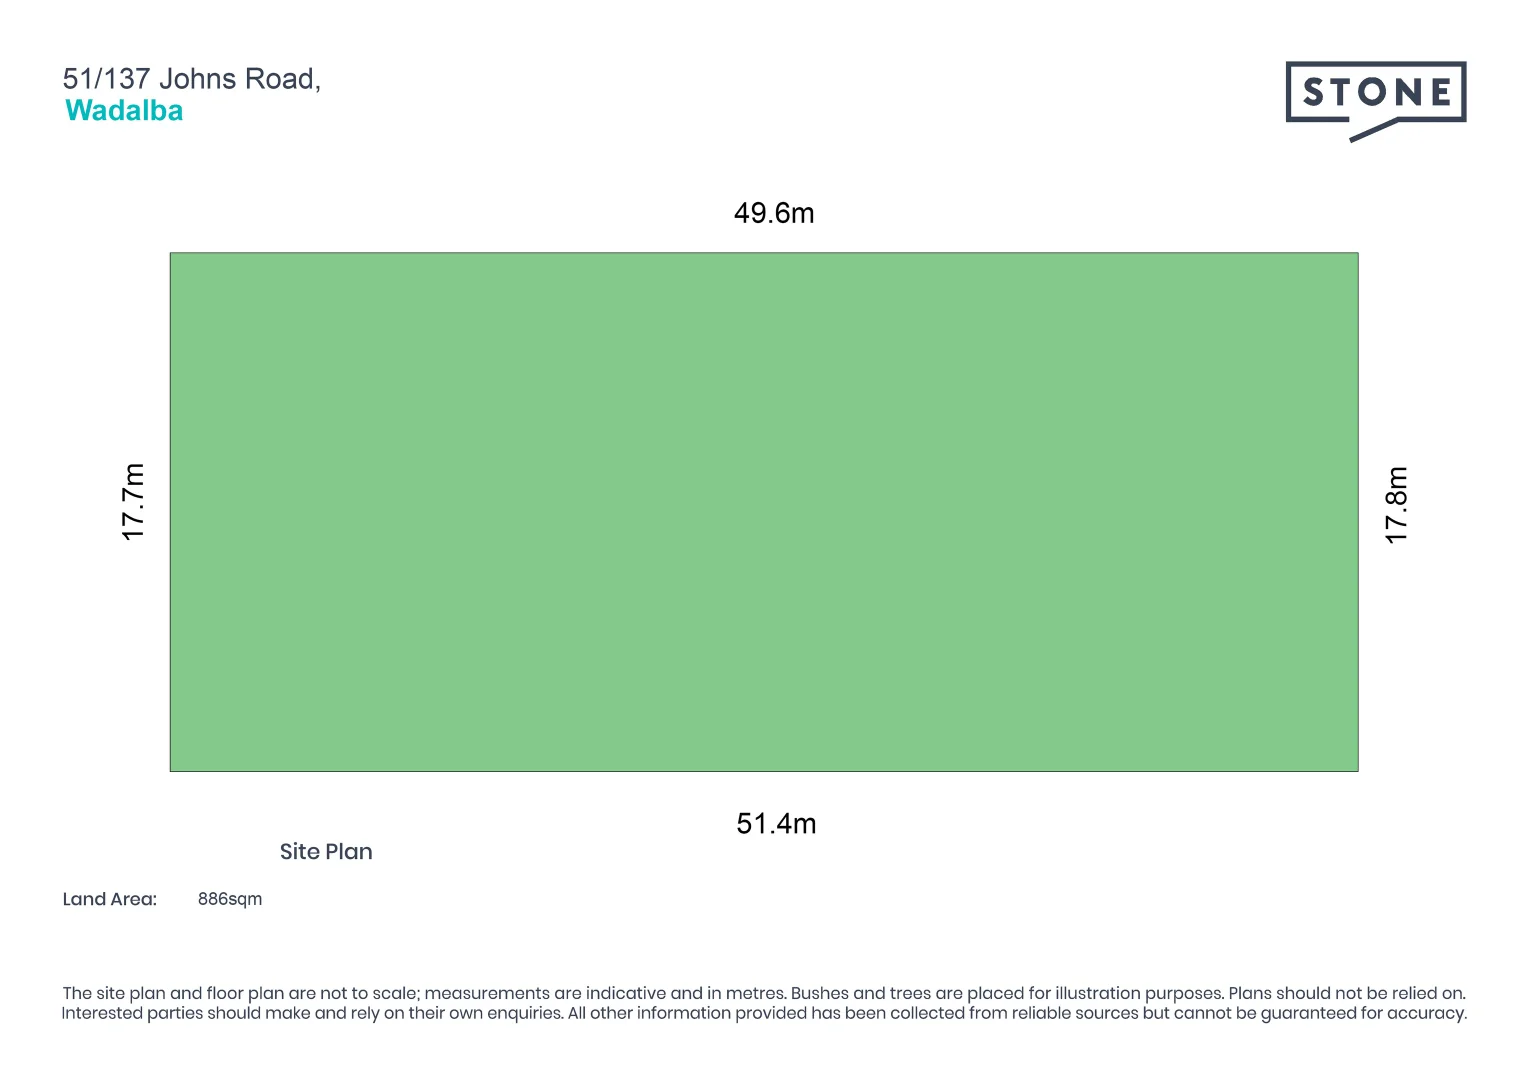
Task: Click the bottom-right corner of the green lot
Action: (1357, 770)
